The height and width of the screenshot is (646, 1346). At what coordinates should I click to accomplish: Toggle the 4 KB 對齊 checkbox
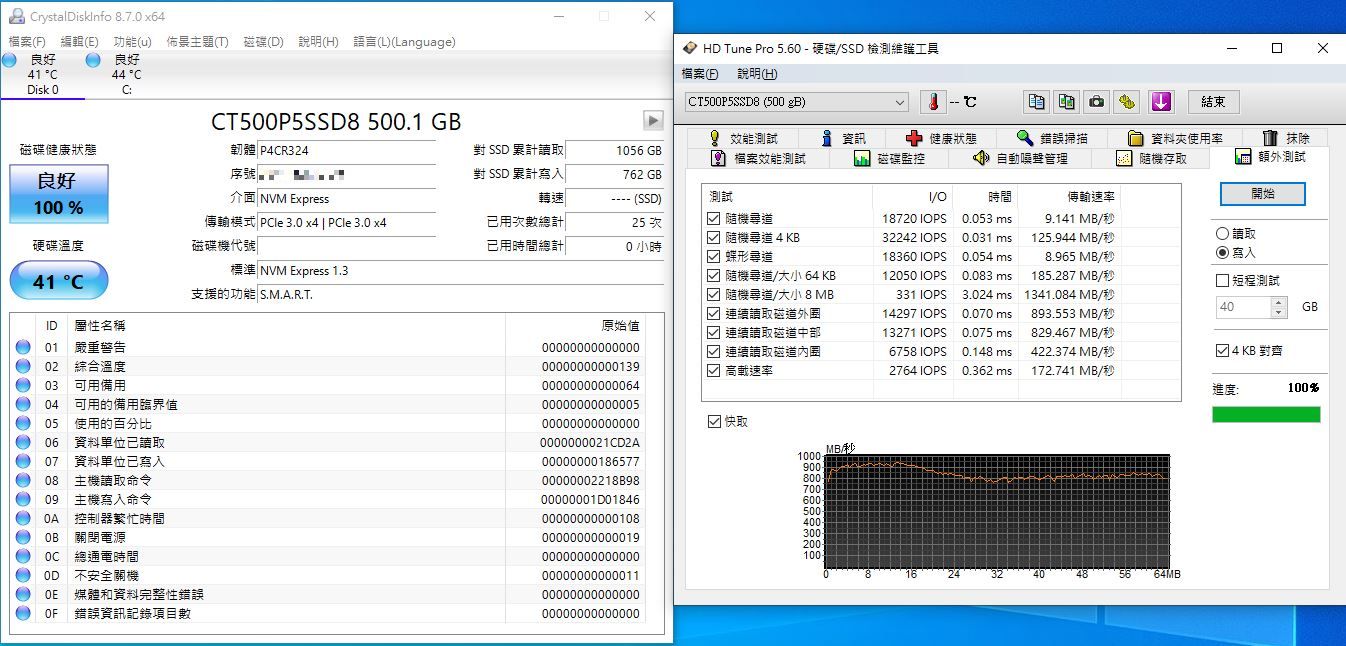[x=1222, y=351]
